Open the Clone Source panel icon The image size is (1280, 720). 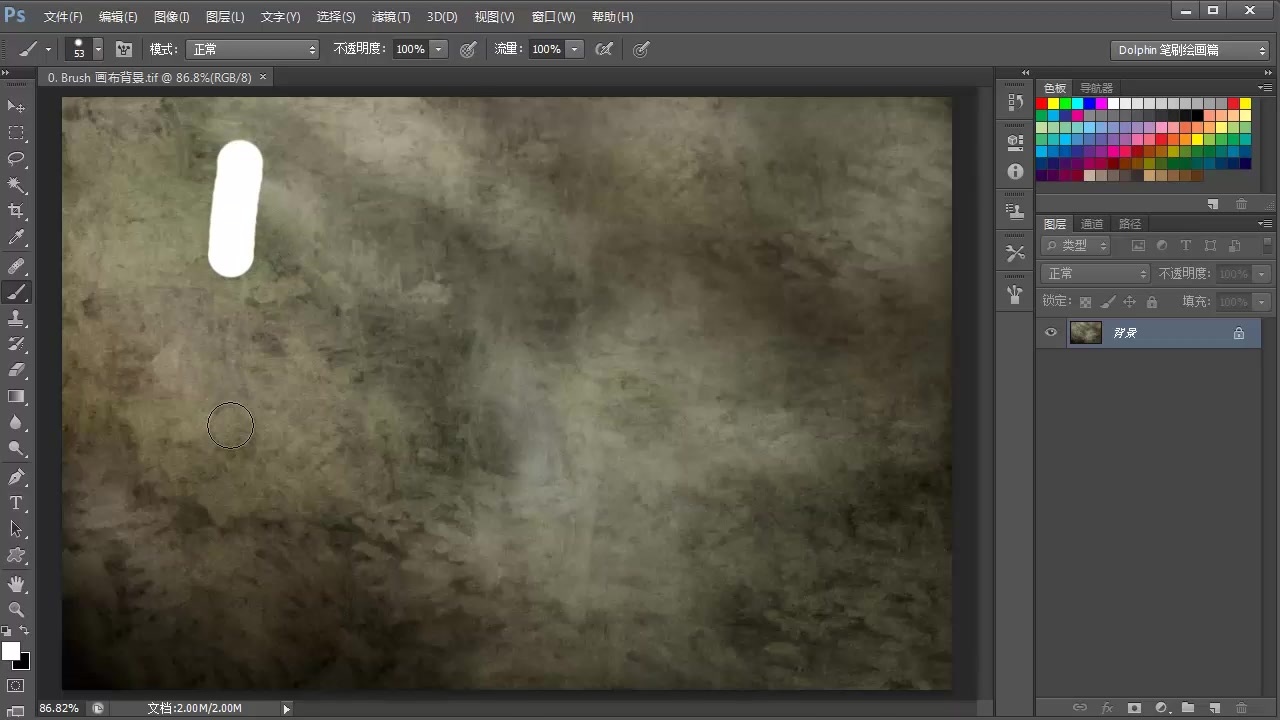click(1015, 212)
